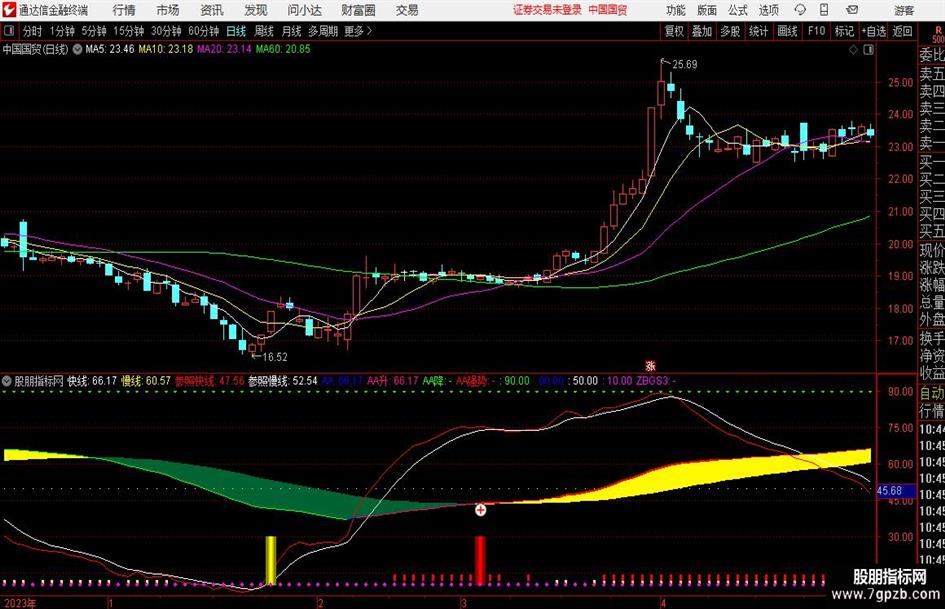The image size is (945, 609).
Task: Click the MA10: 23.18 label
Action: click(166, 49)
